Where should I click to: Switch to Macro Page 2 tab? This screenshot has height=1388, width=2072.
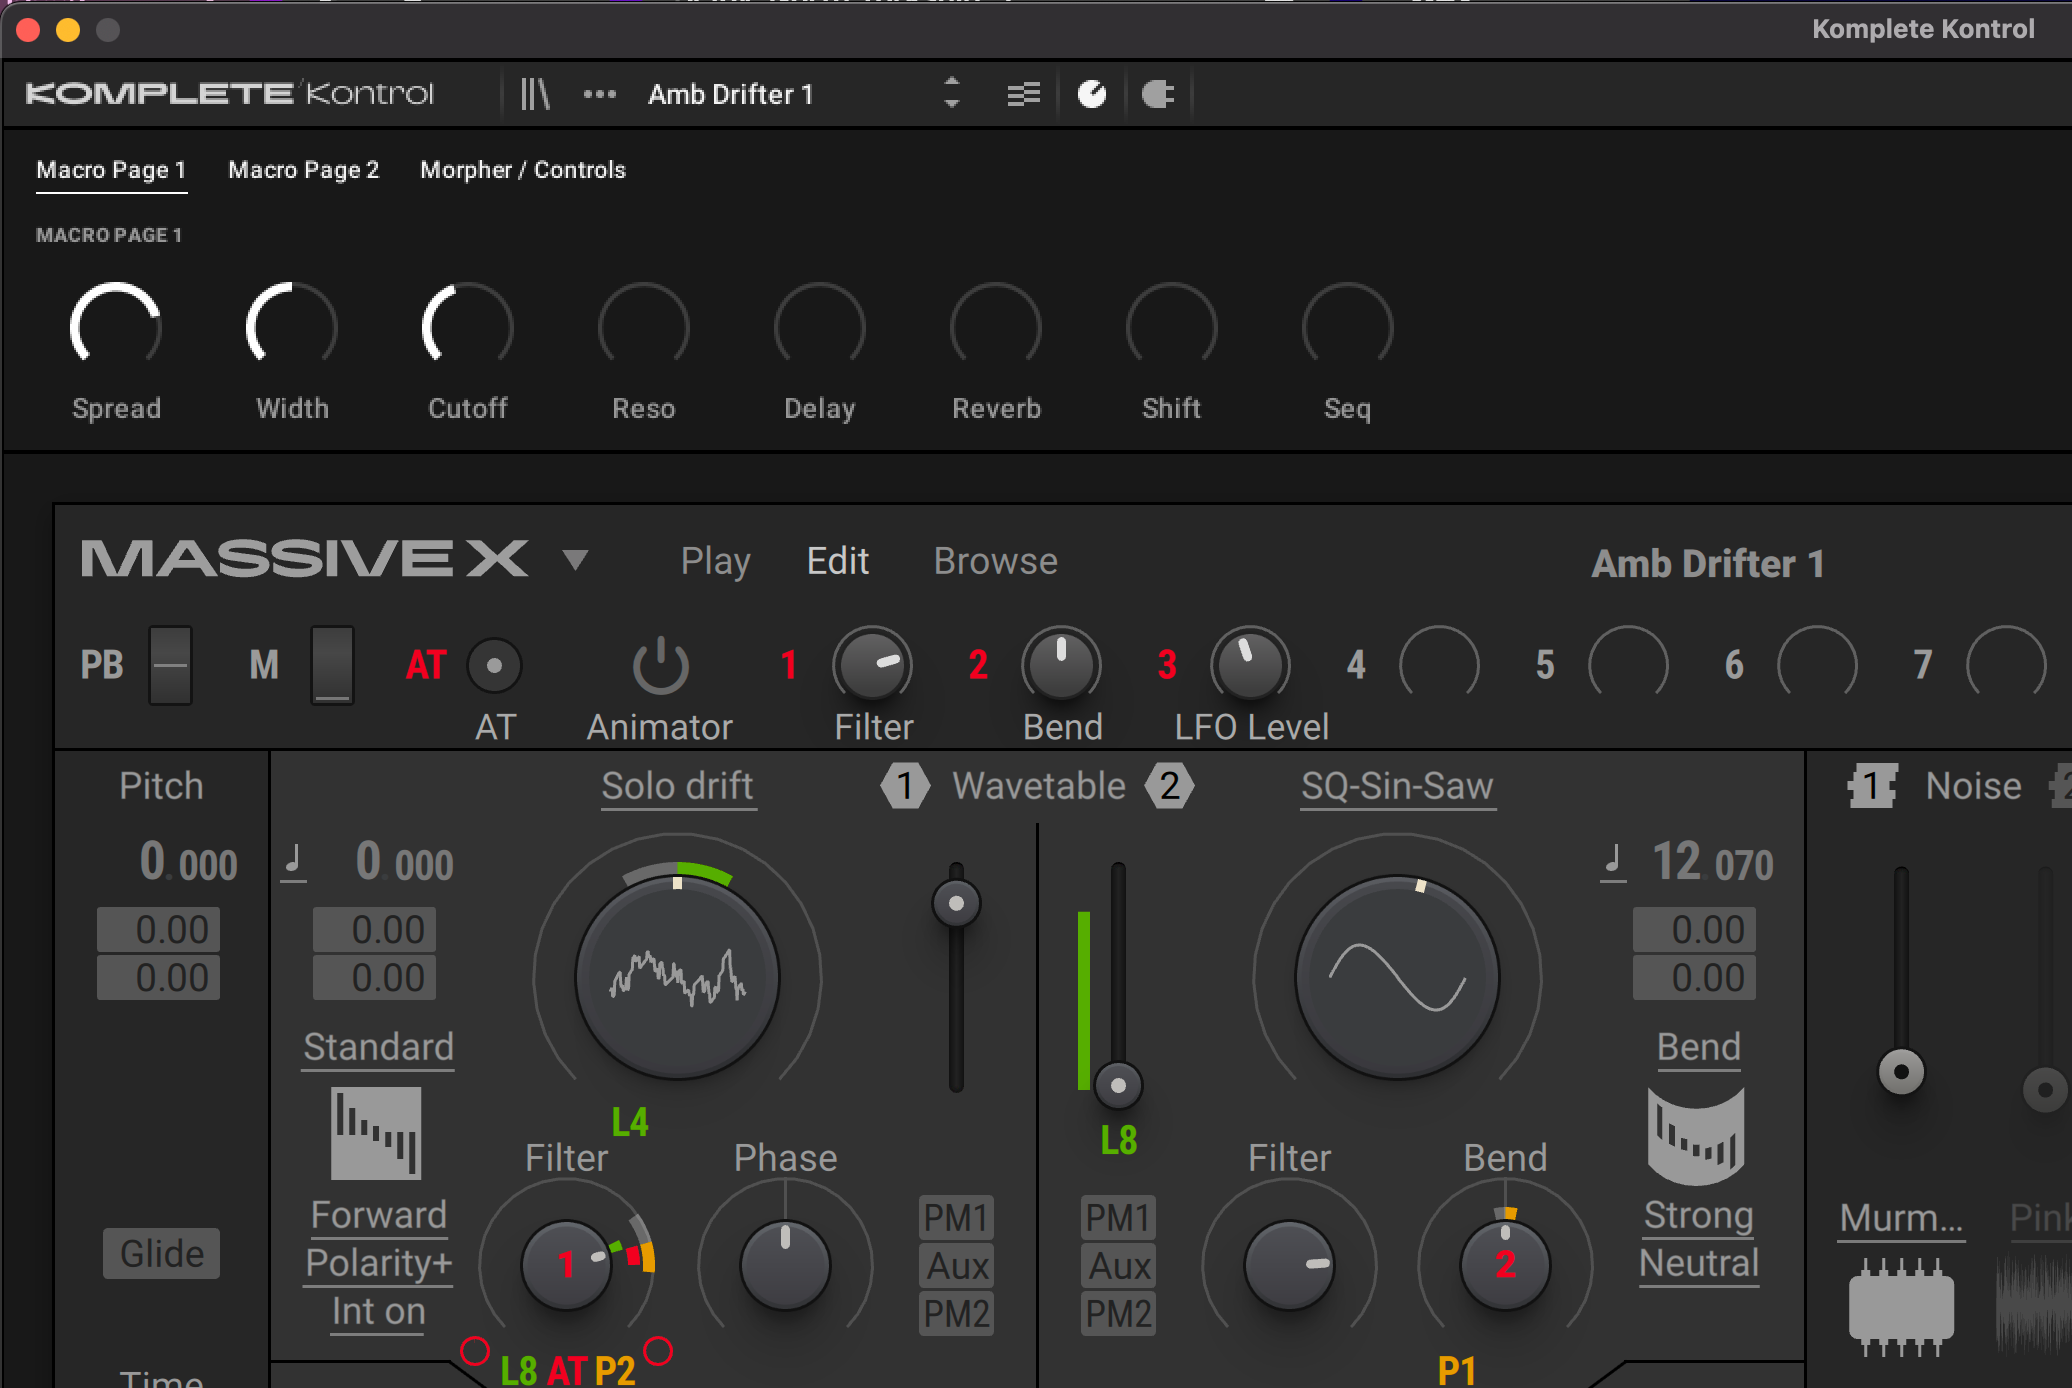[x=304, y=170]
